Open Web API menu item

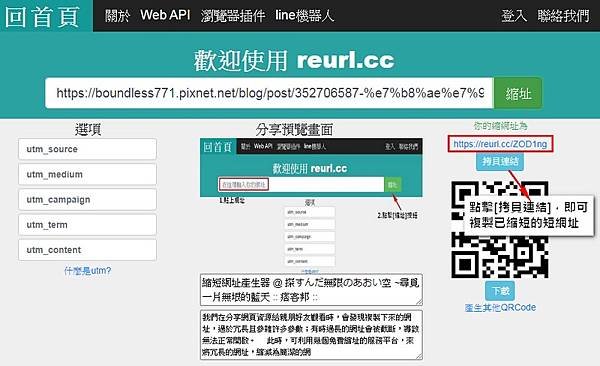tap(165, 15)
